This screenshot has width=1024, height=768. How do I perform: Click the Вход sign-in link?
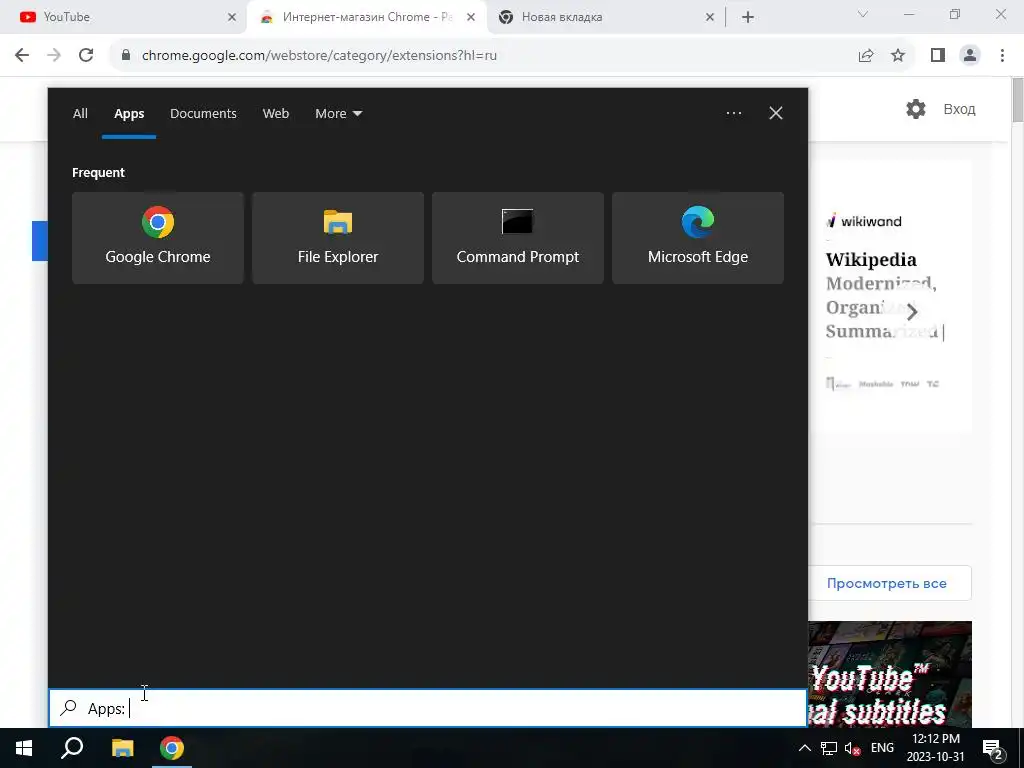959,109
